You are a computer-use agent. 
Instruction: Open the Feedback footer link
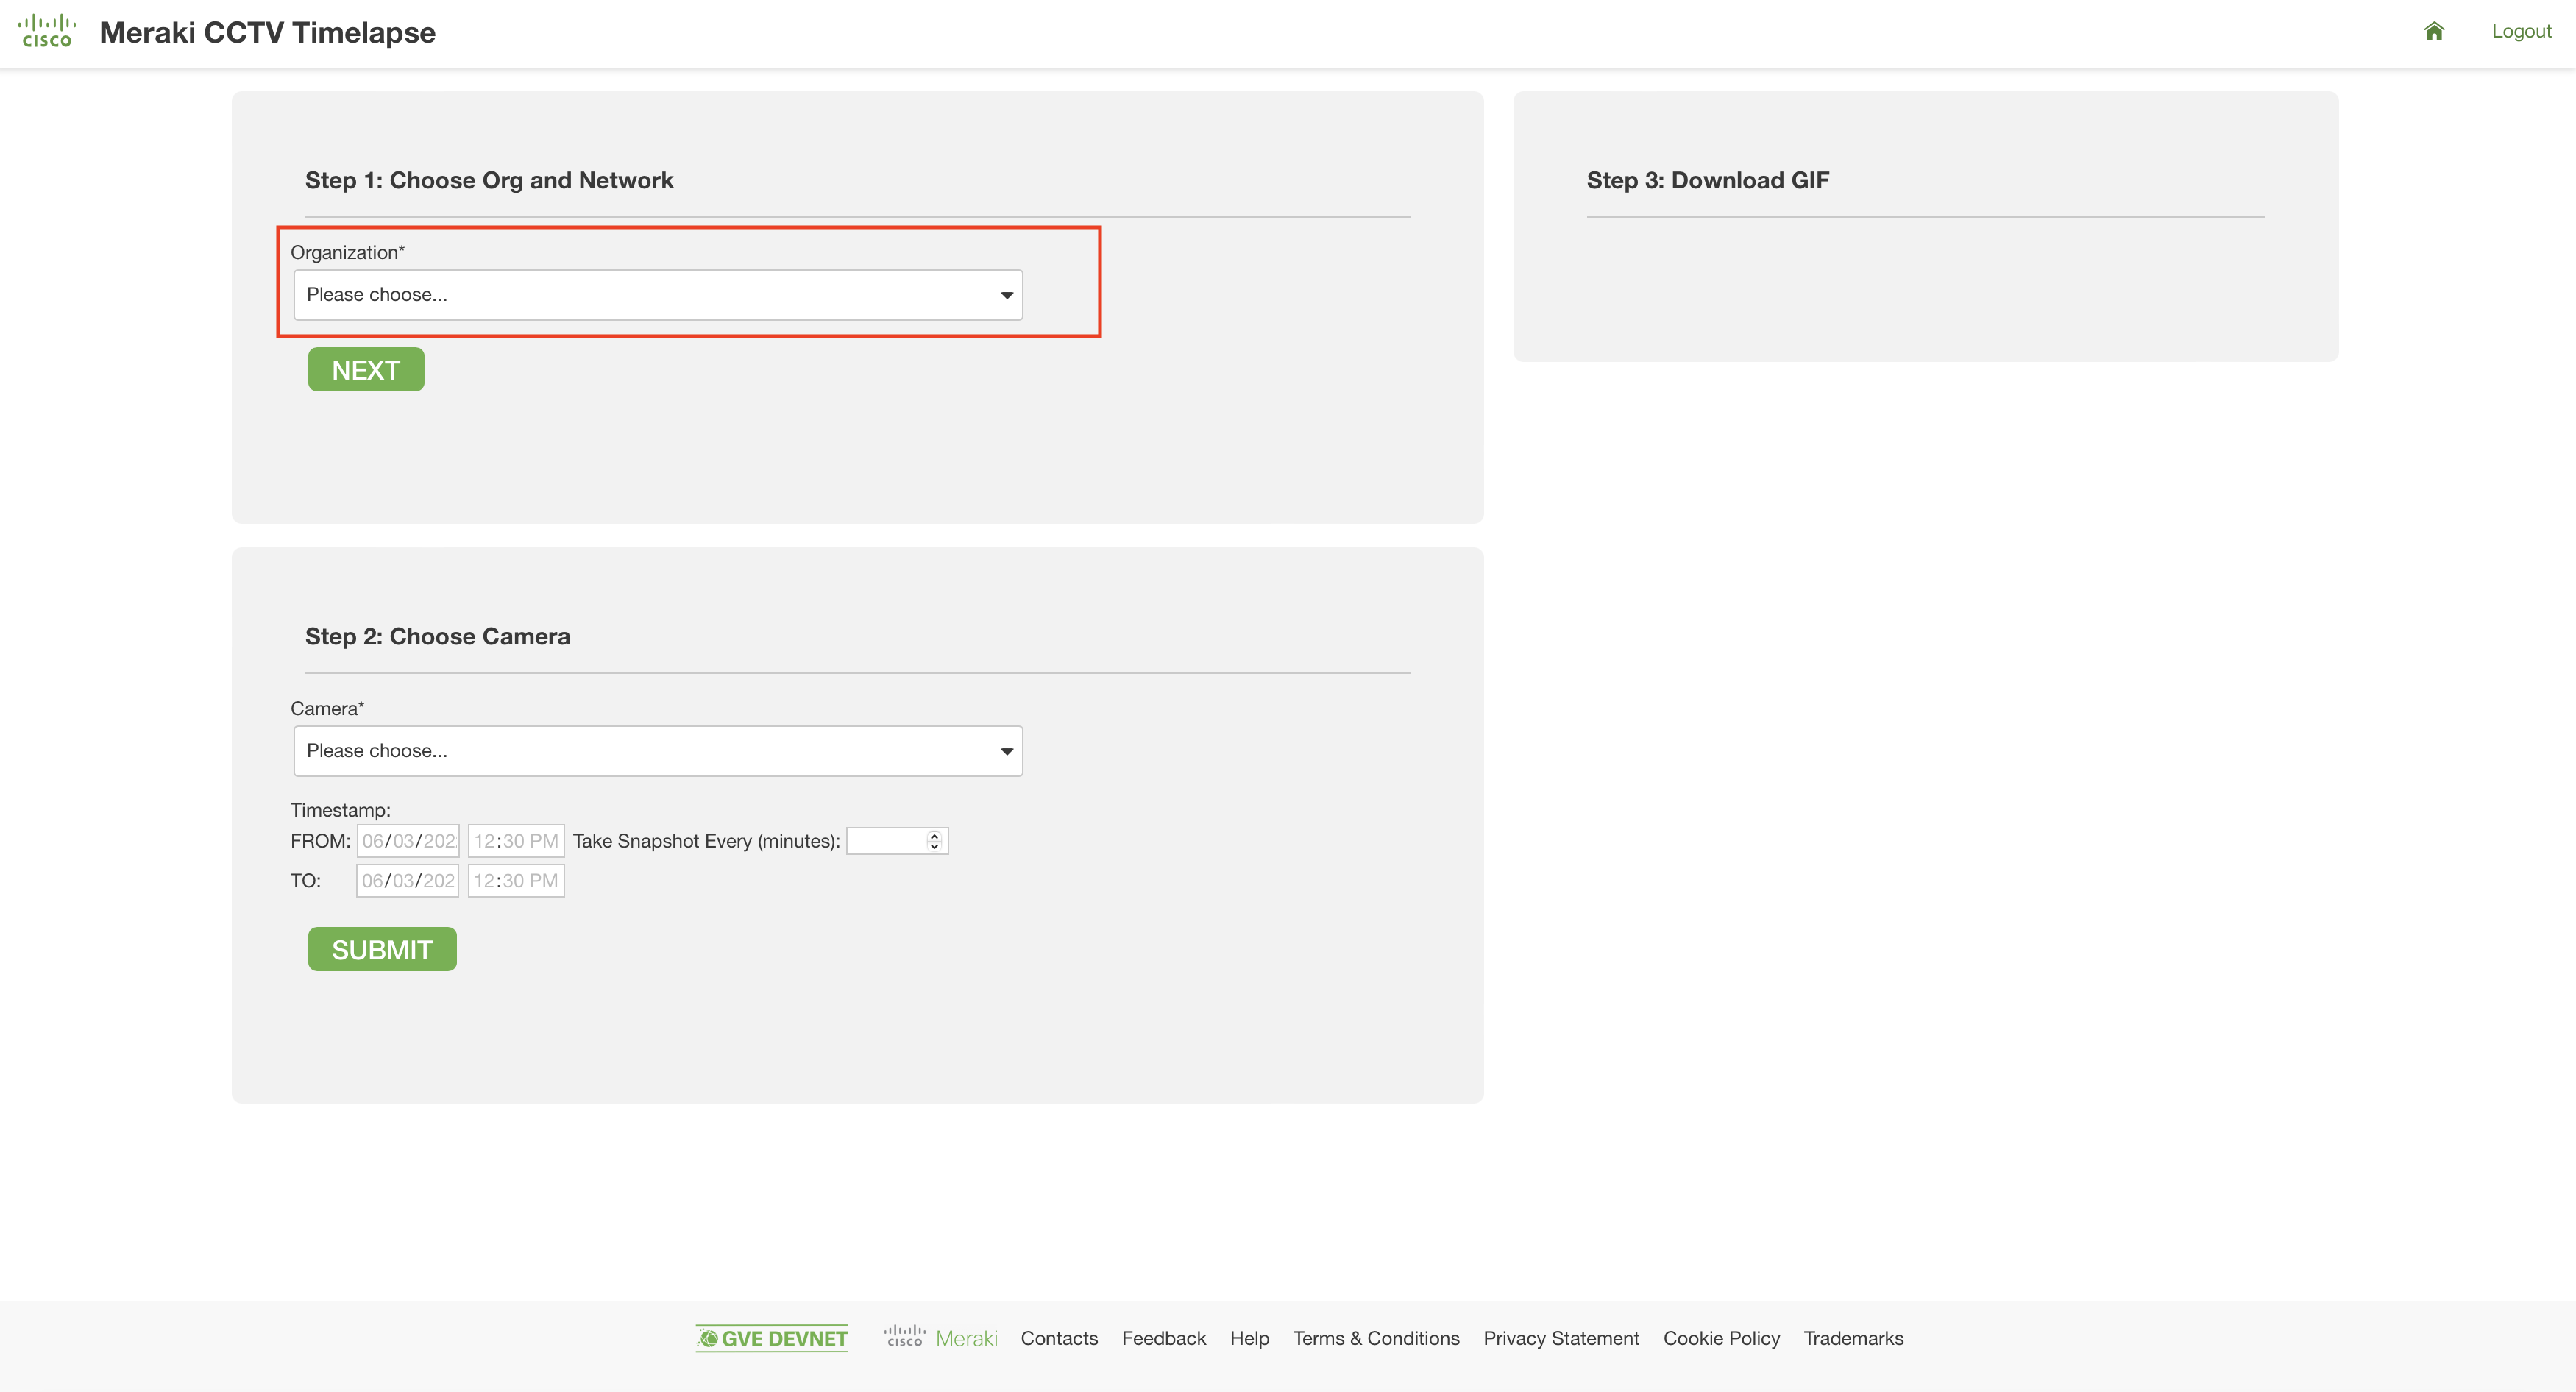point(1163,1338)
